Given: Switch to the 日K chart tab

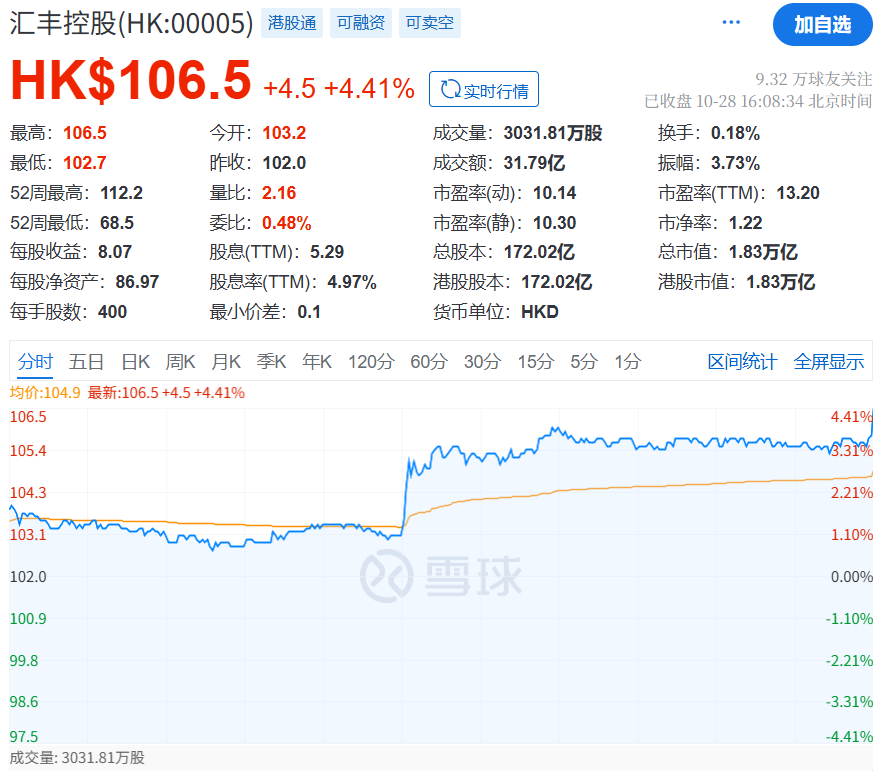Looking at the screenshot, I should tap(135, 362).
